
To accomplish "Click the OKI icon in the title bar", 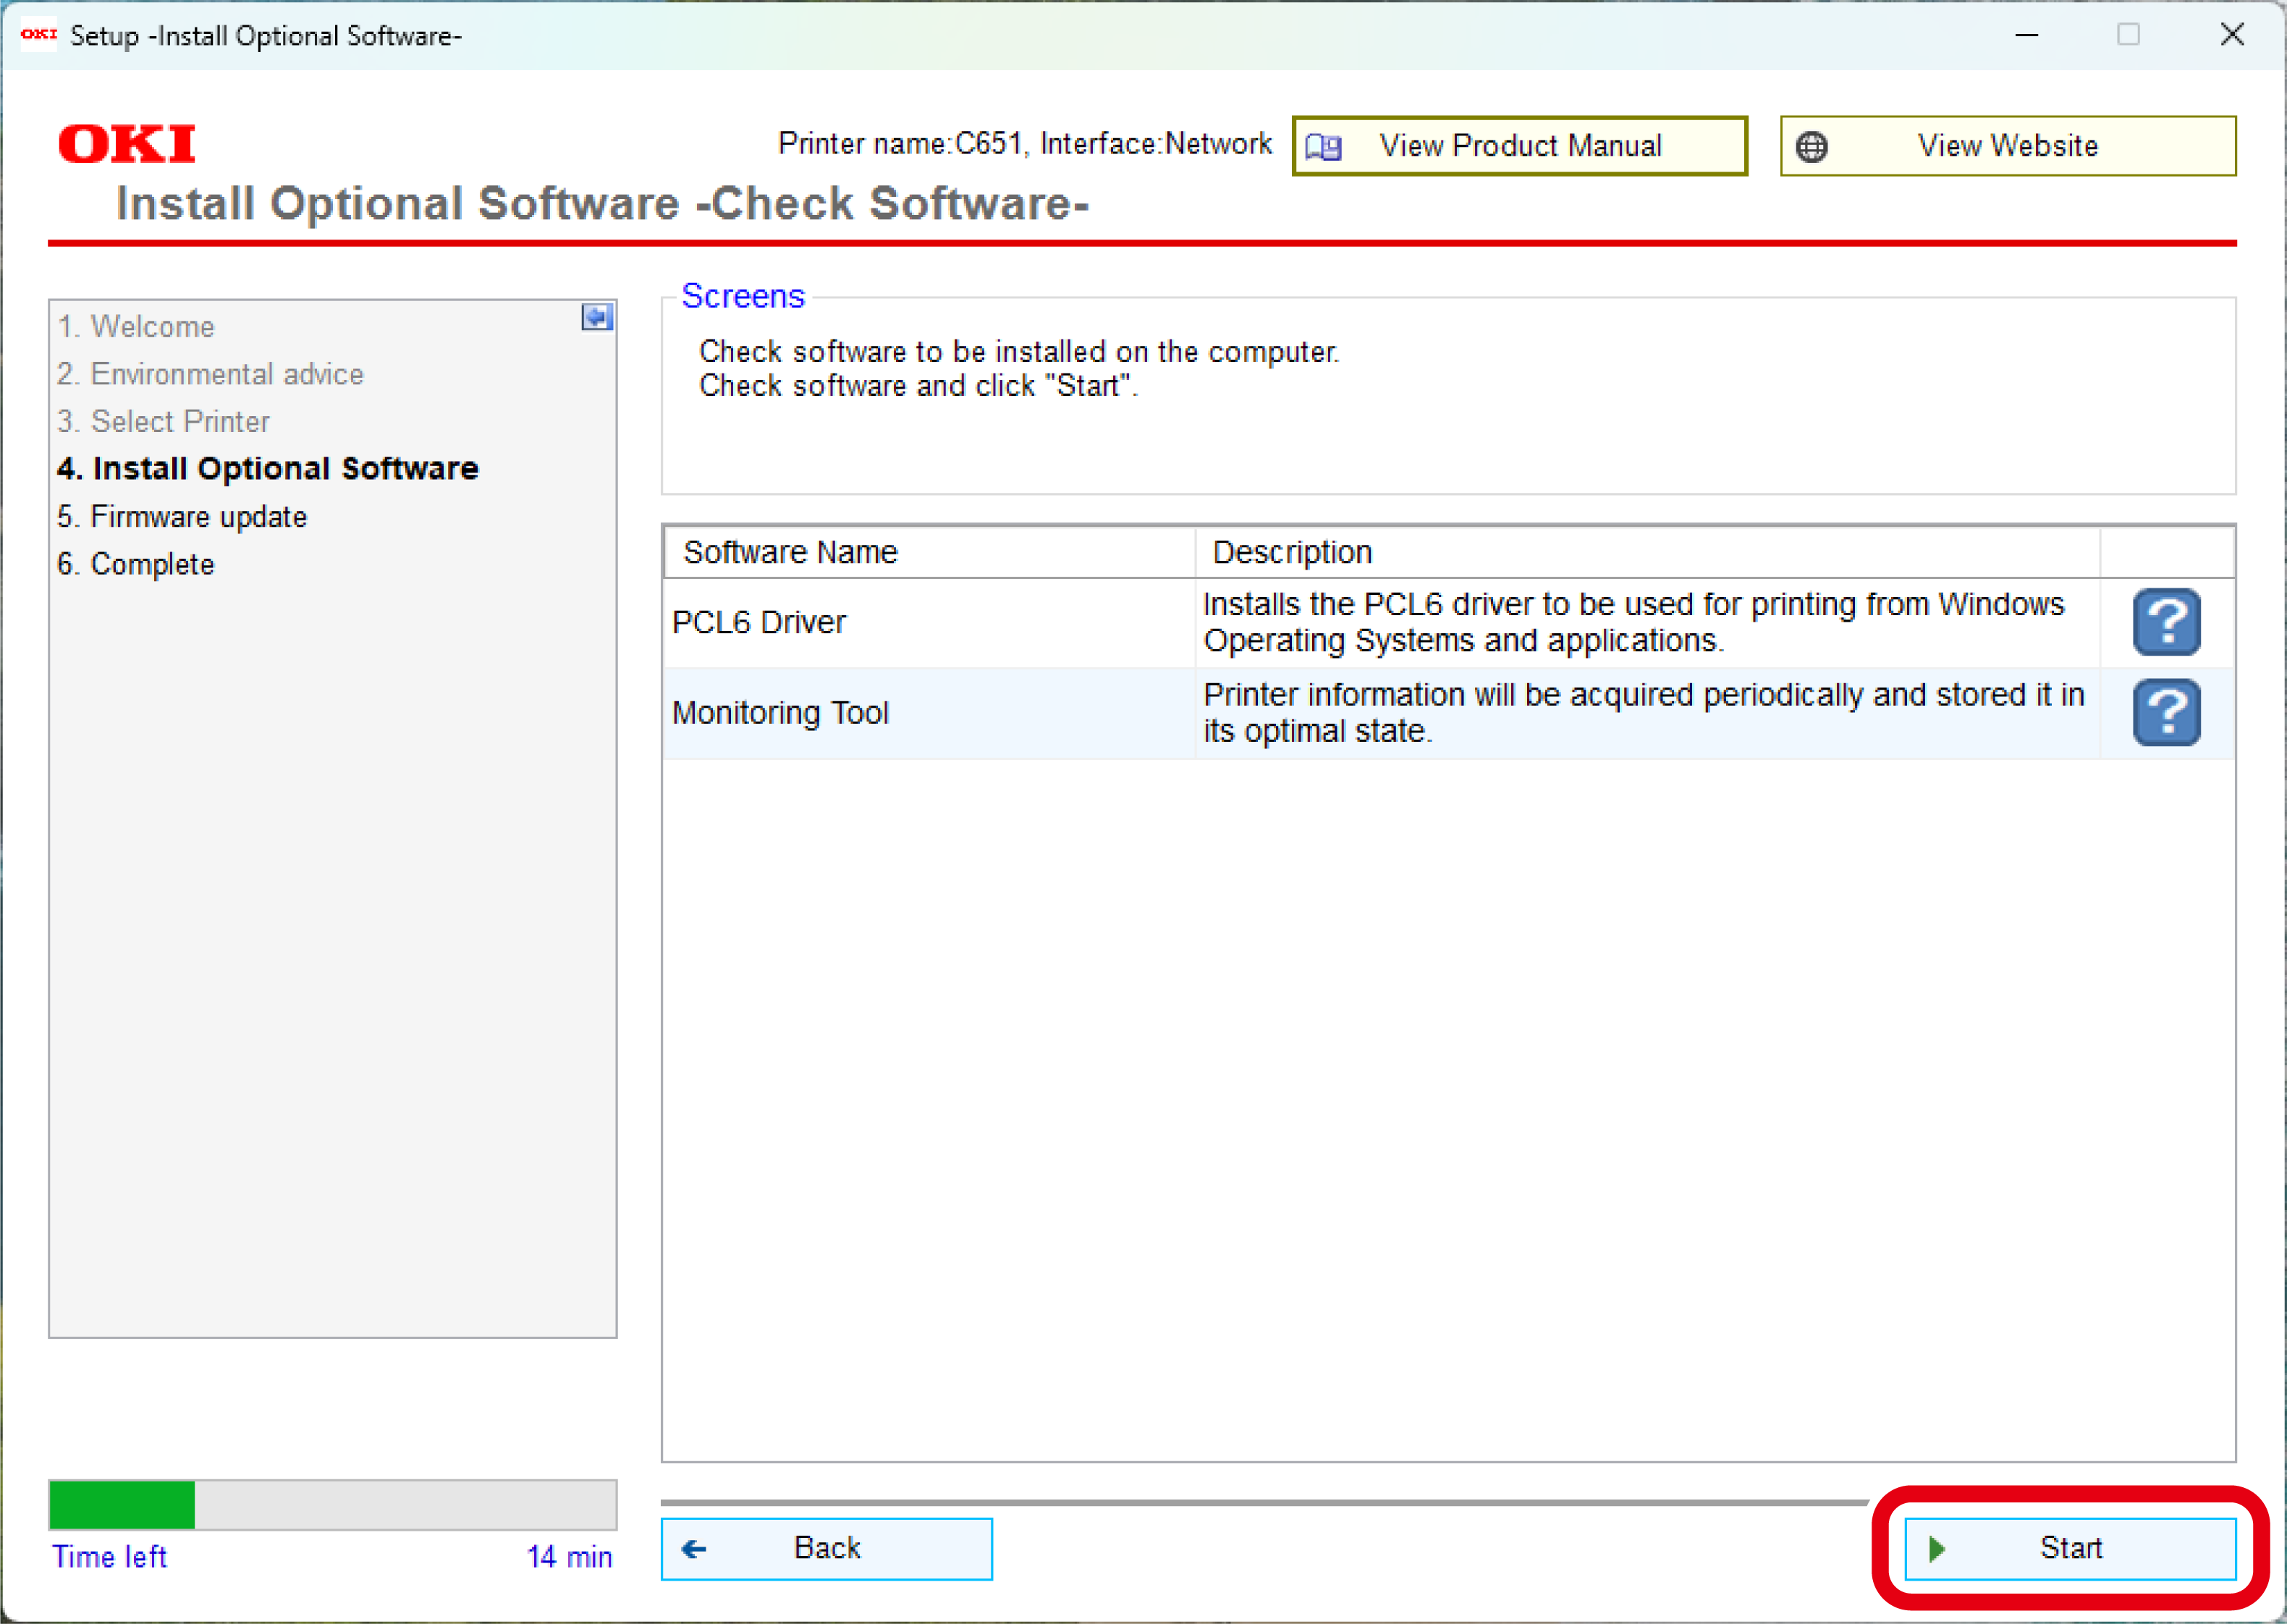I will (39, 35).
